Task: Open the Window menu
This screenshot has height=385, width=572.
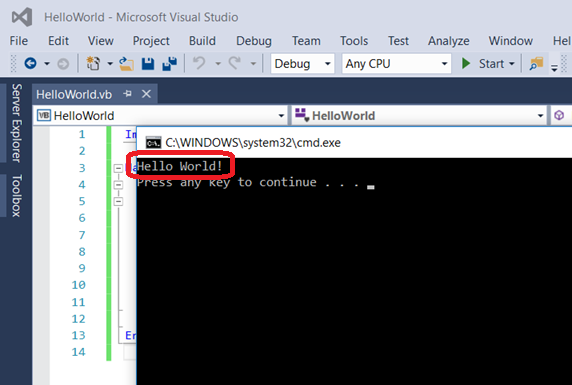Action: point(511,41)
